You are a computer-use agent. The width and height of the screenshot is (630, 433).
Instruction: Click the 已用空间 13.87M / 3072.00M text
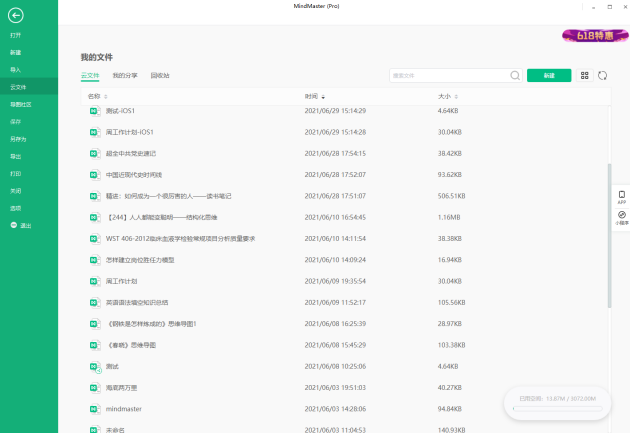tap(558, 398)
